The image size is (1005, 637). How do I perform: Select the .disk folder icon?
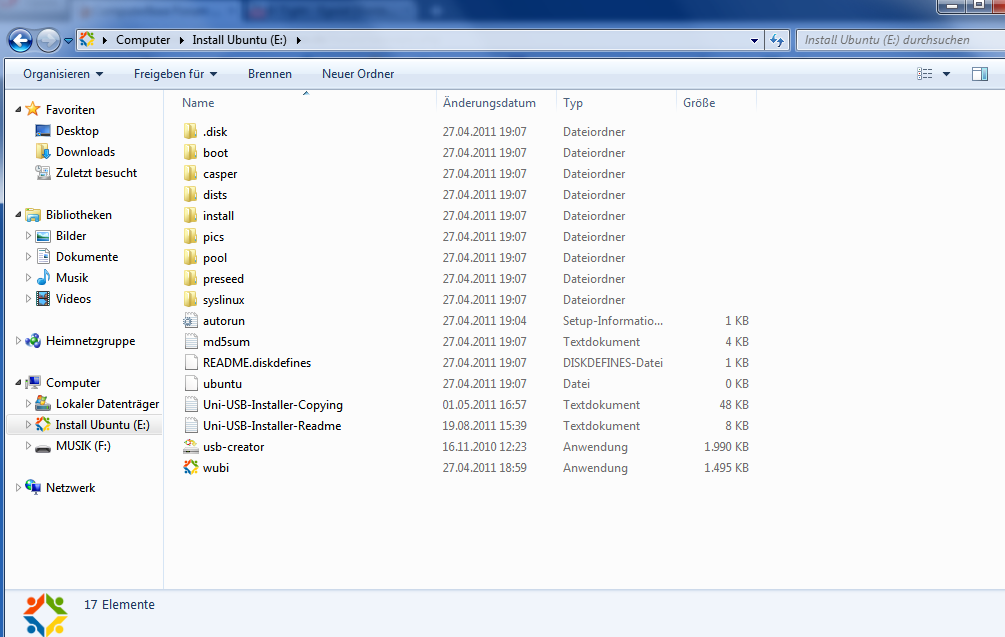click(x=190, y=131)
